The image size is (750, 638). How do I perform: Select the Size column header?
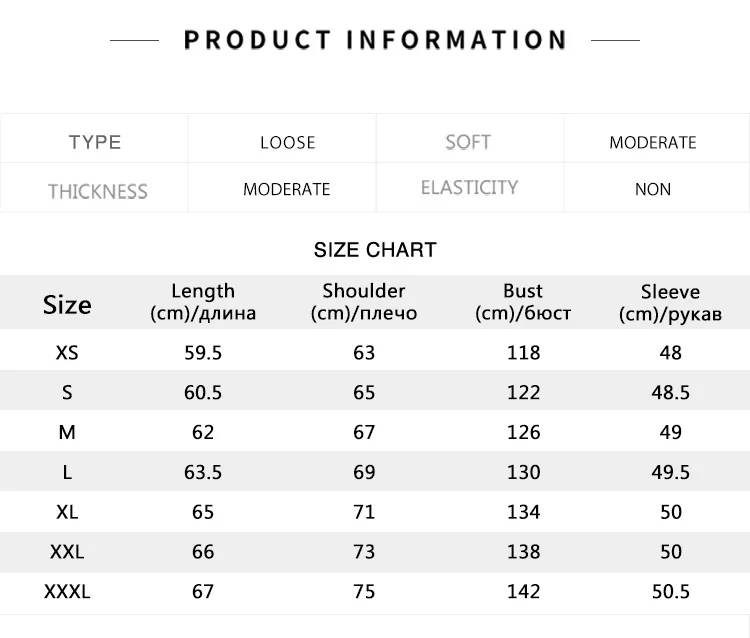67,305
